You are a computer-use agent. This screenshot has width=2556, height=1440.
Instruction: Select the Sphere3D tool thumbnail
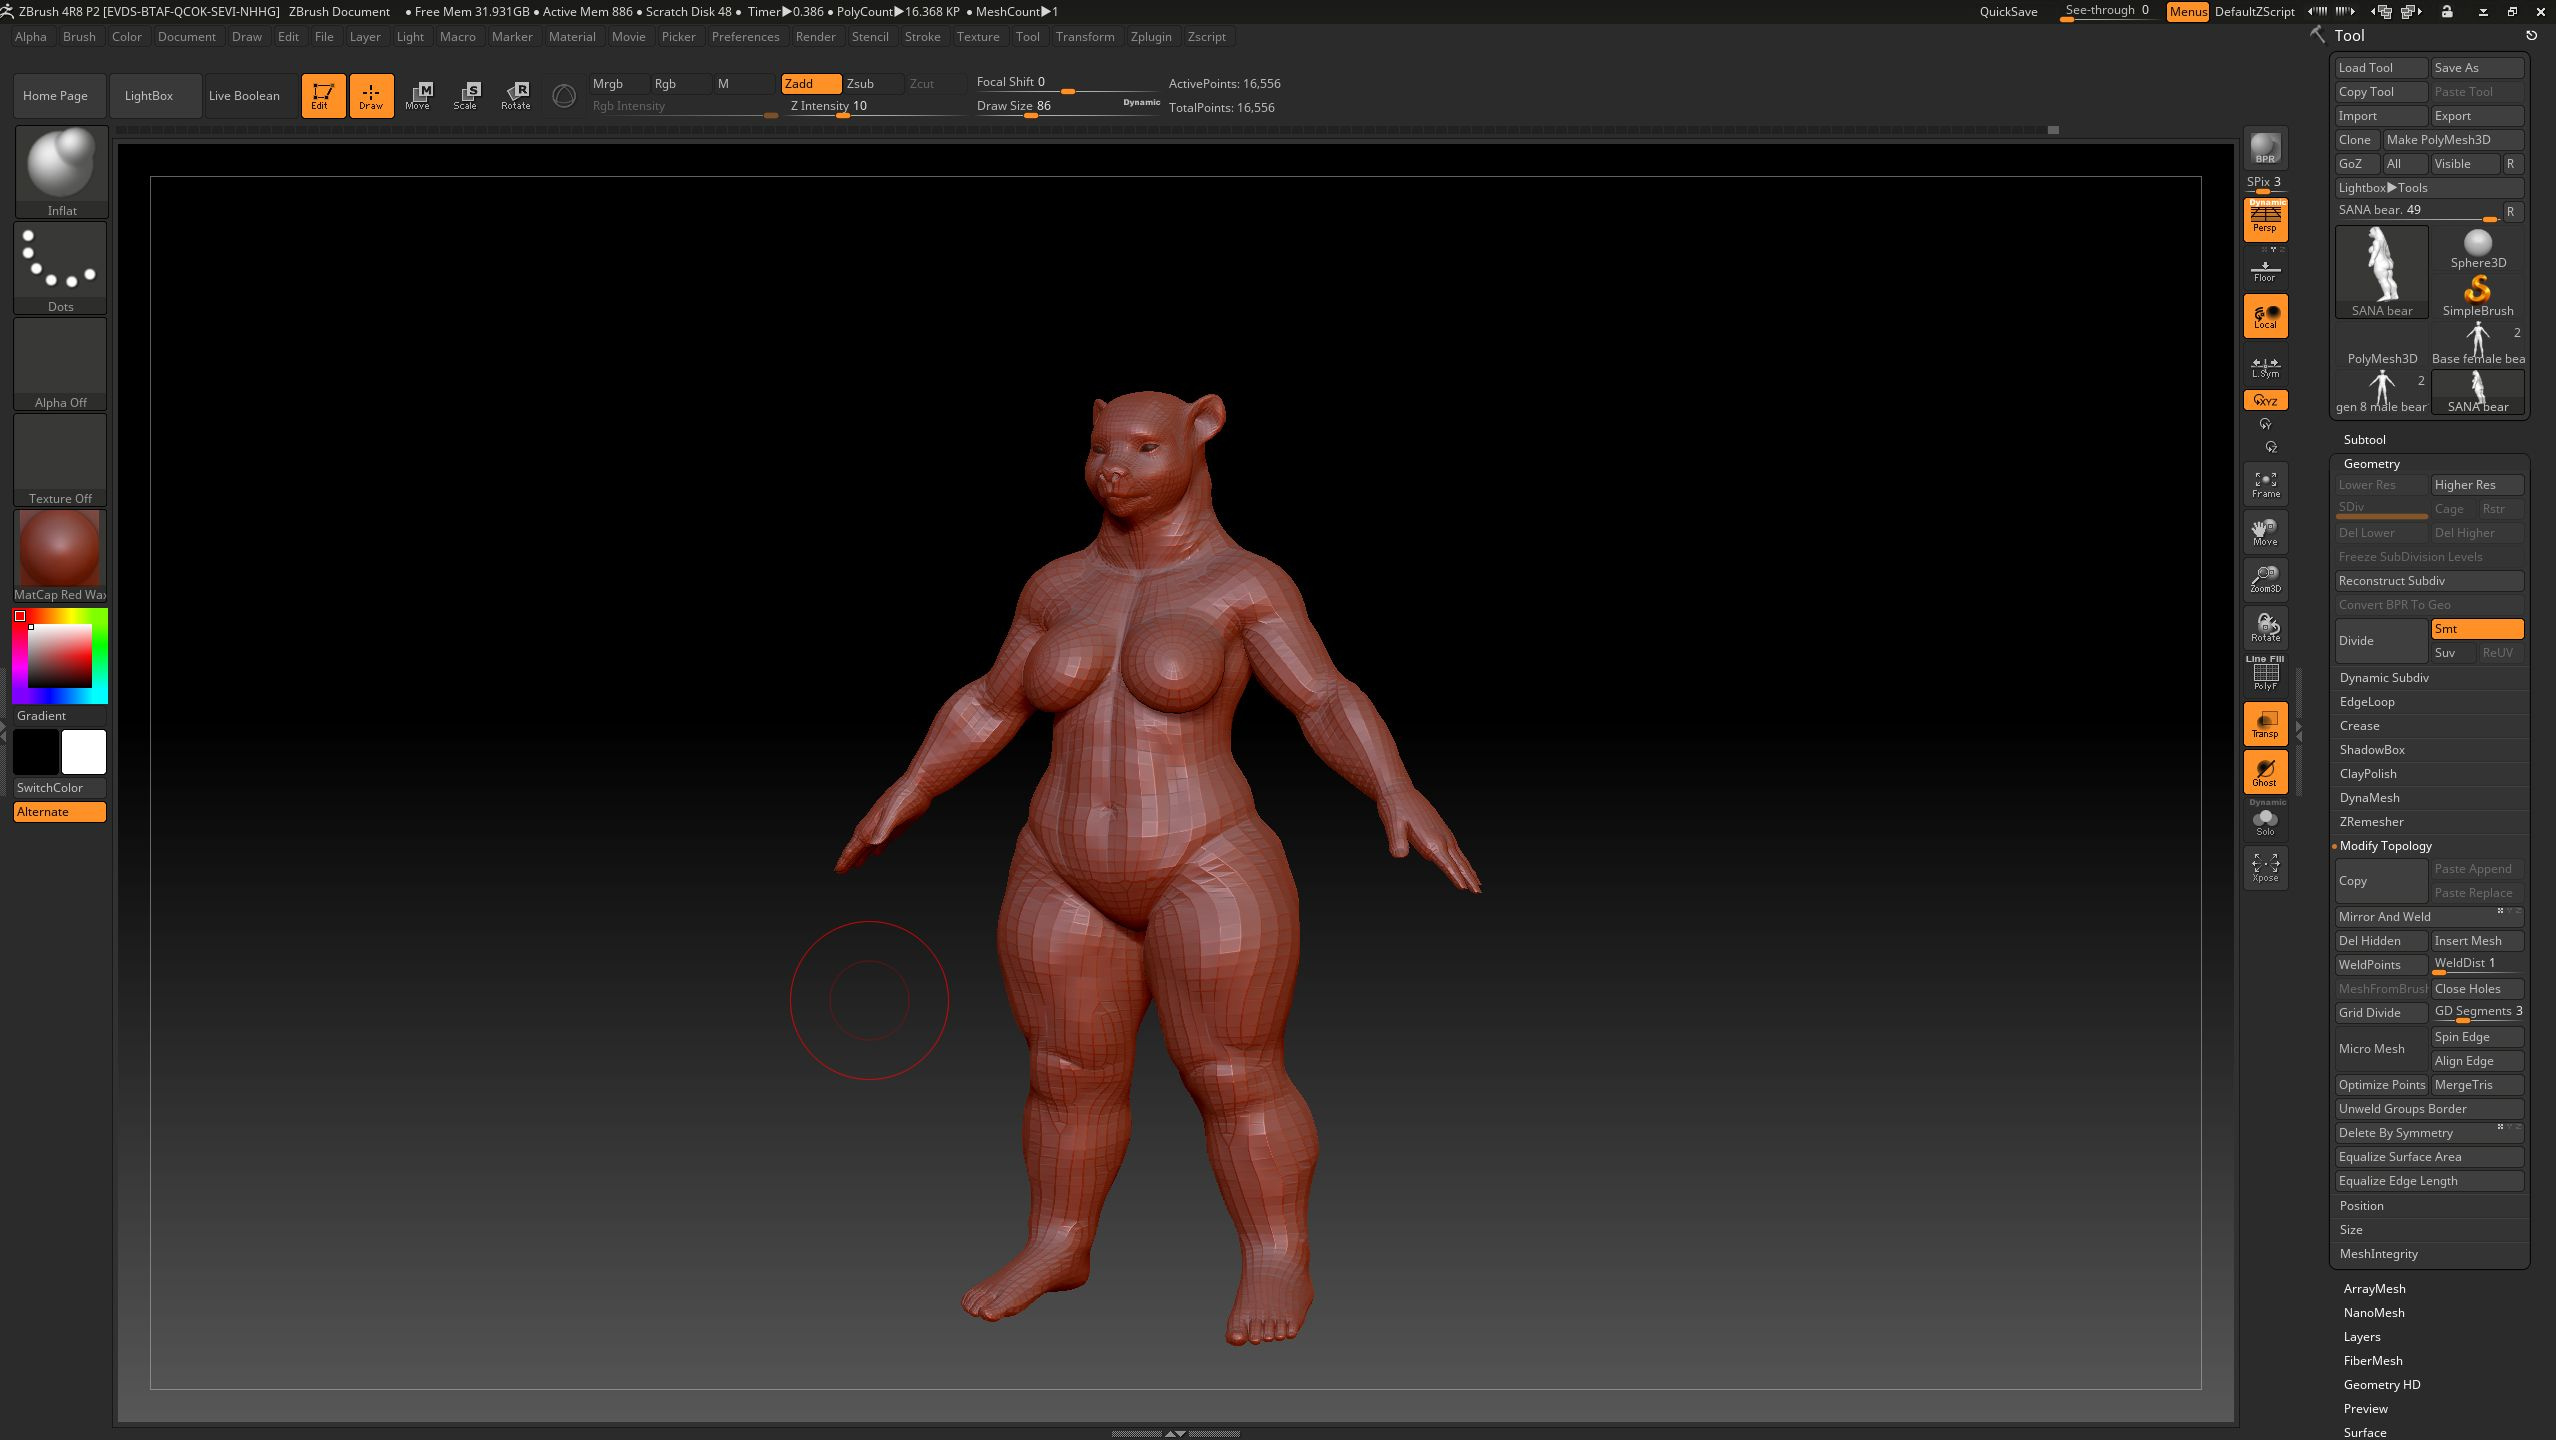click(2477, 248)
